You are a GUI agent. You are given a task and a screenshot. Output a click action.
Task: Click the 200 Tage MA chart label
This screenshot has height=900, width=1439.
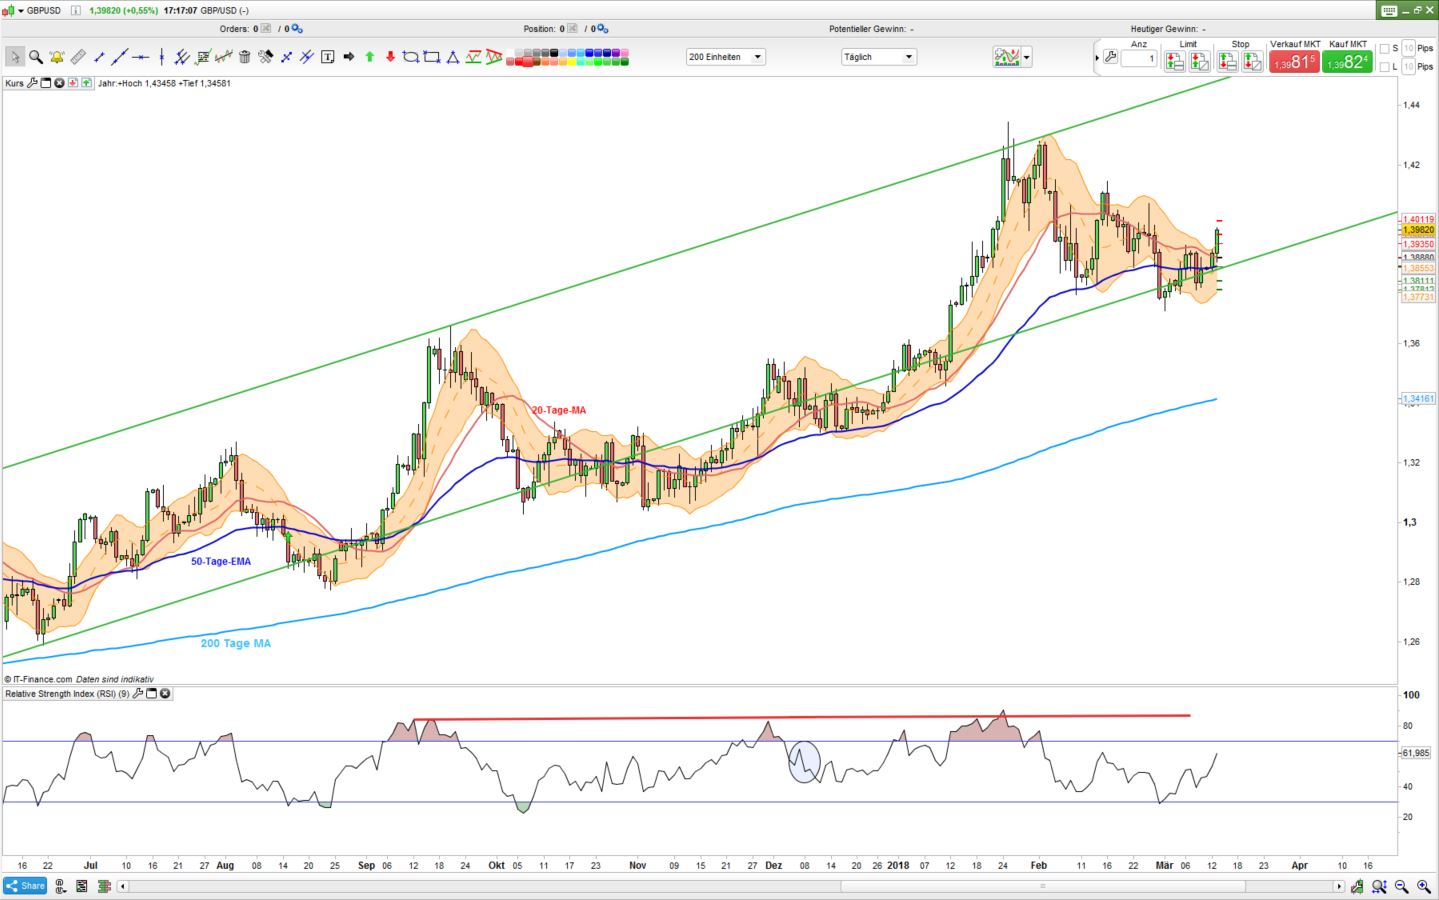click(x=236, y=643)
